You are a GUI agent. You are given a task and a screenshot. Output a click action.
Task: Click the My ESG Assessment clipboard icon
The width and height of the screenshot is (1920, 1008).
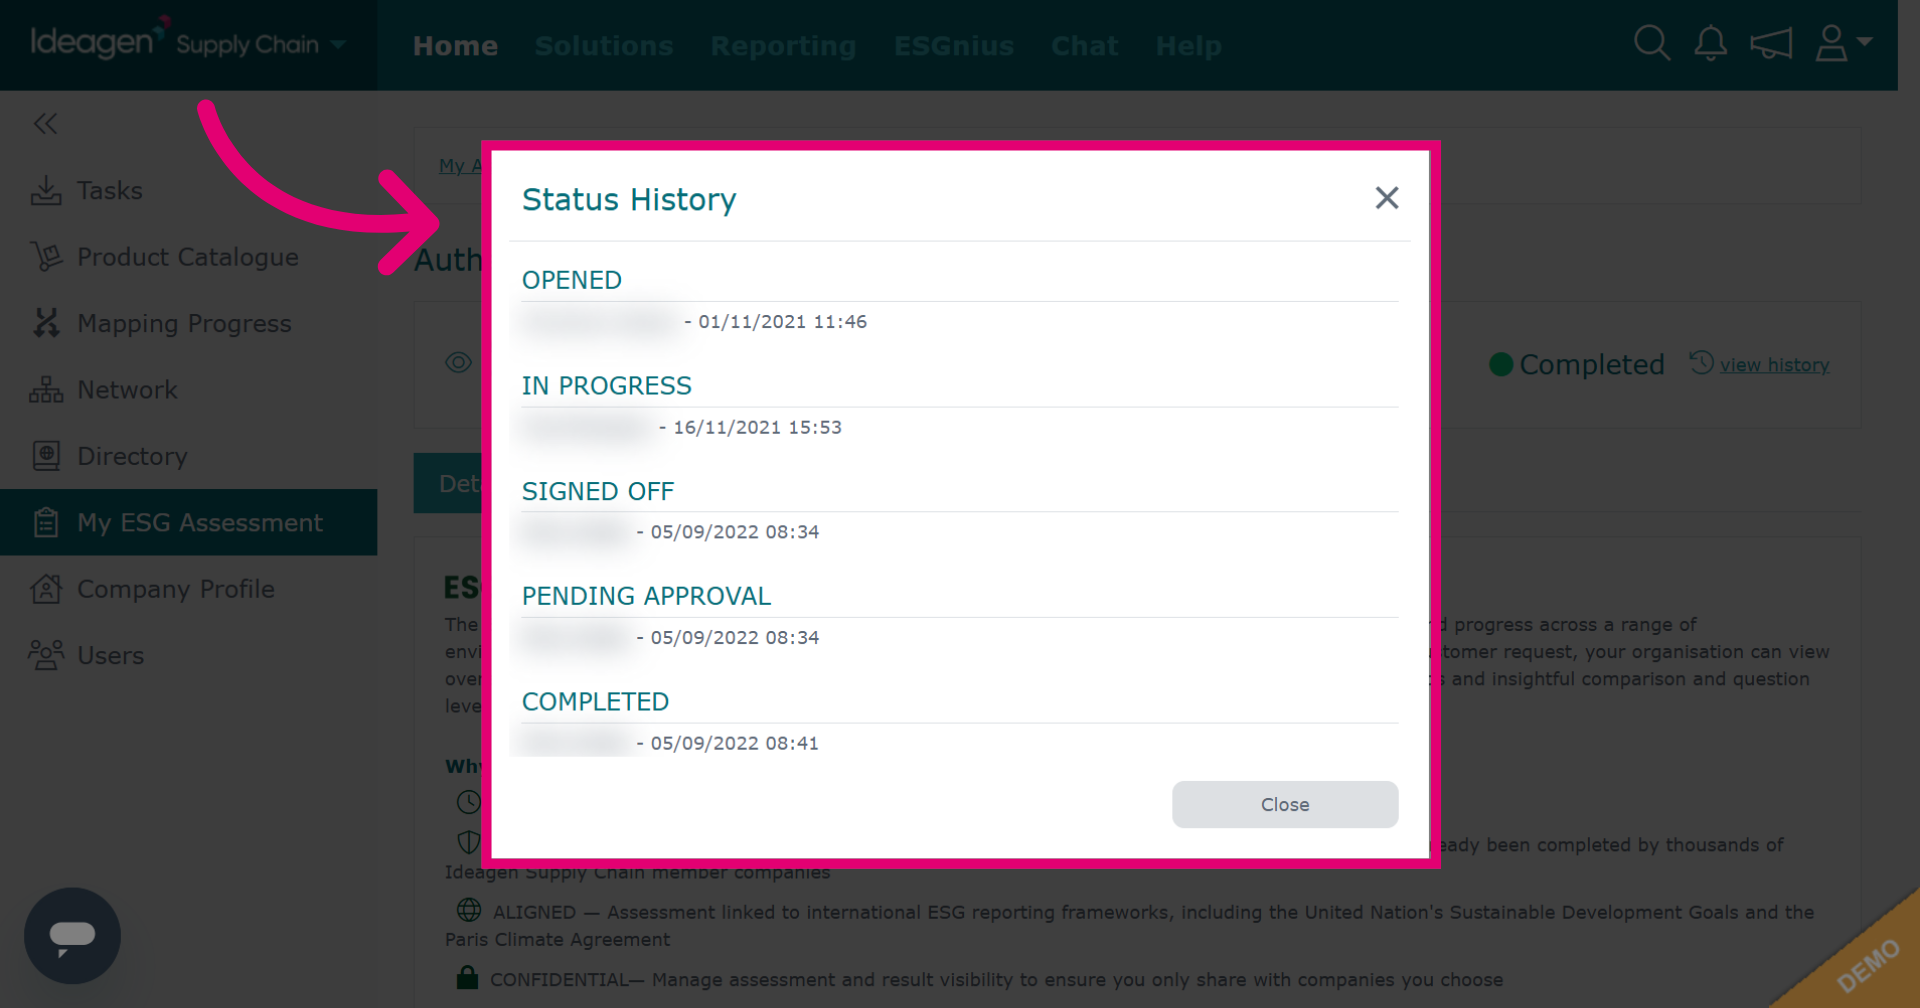[46, 522]
